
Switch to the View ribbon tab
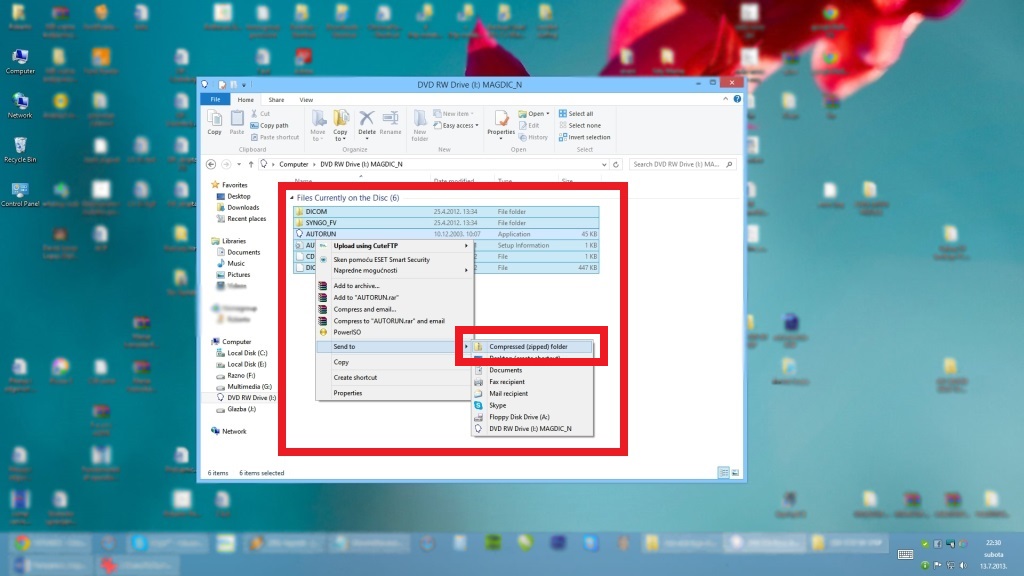click(x=306, y=100)
